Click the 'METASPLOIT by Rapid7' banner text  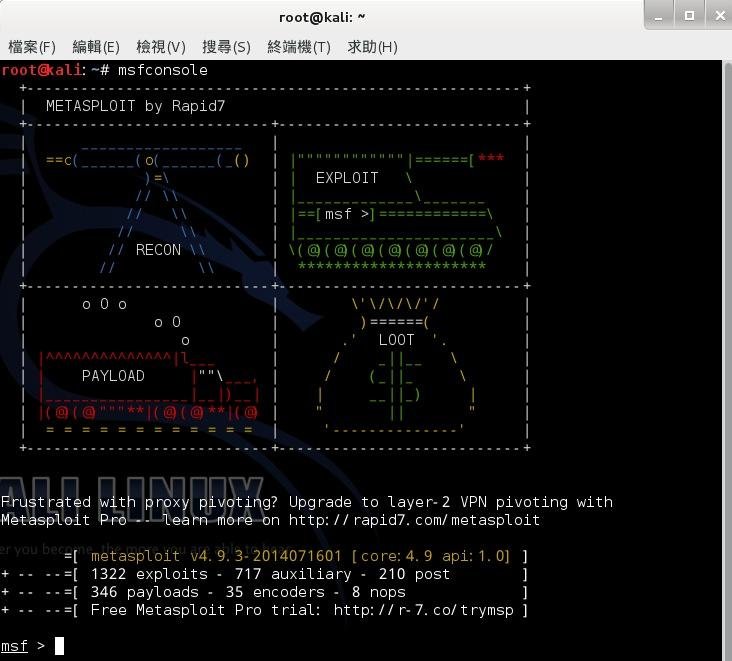coord(135,106)
